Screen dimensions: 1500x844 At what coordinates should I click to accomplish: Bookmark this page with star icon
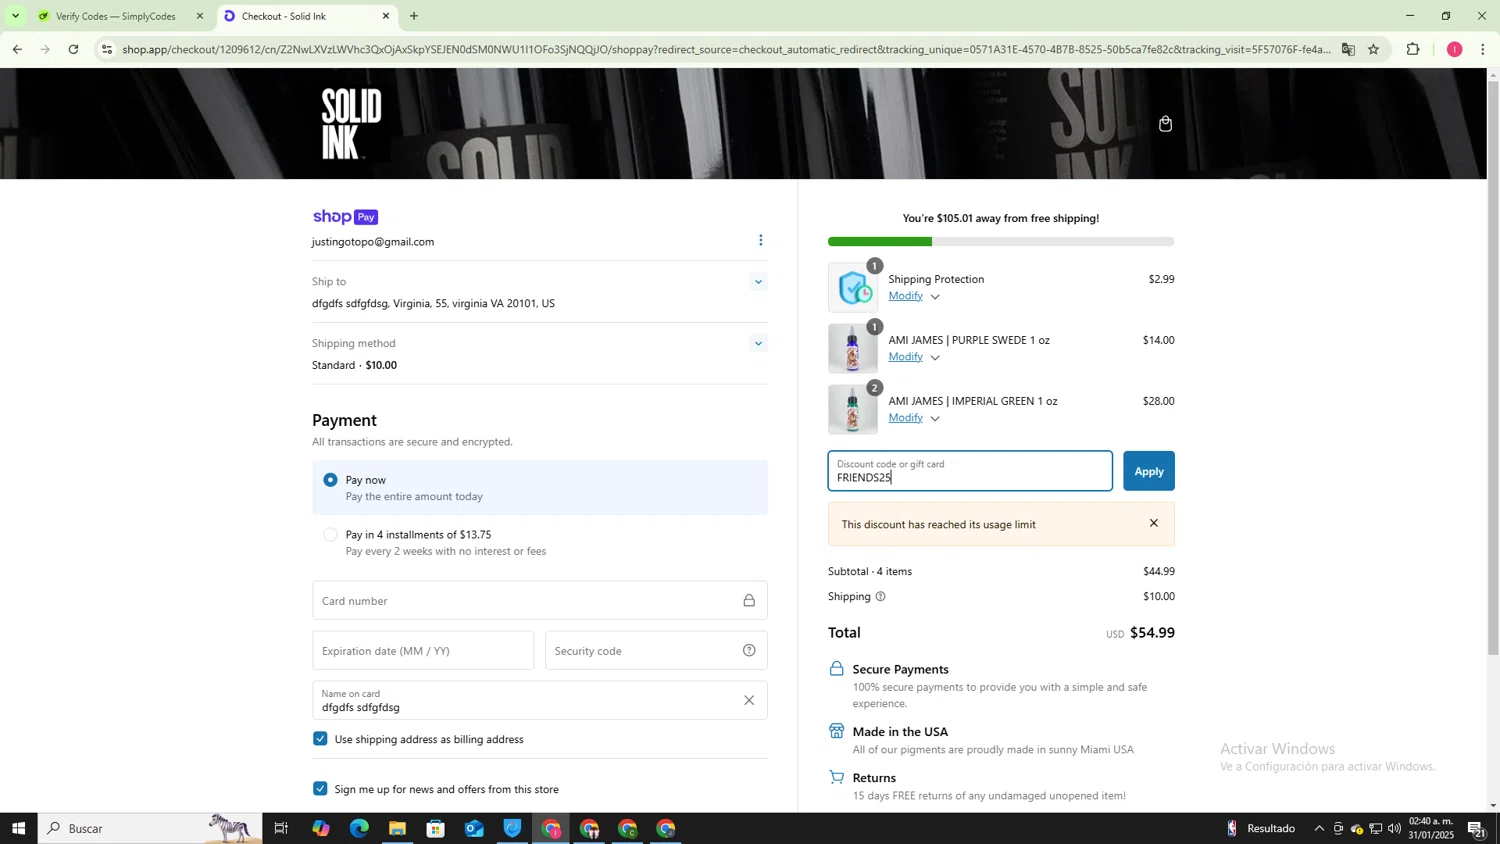(1373, 49)
